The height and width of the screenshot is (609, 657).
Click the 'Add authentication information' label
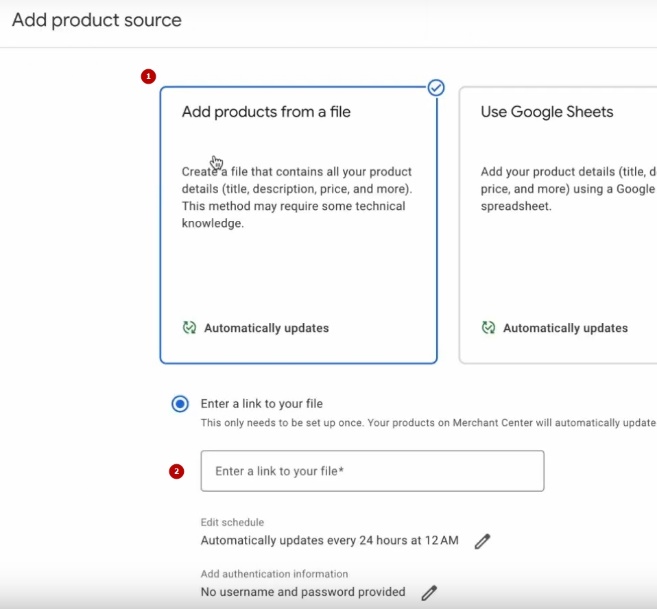274,574
